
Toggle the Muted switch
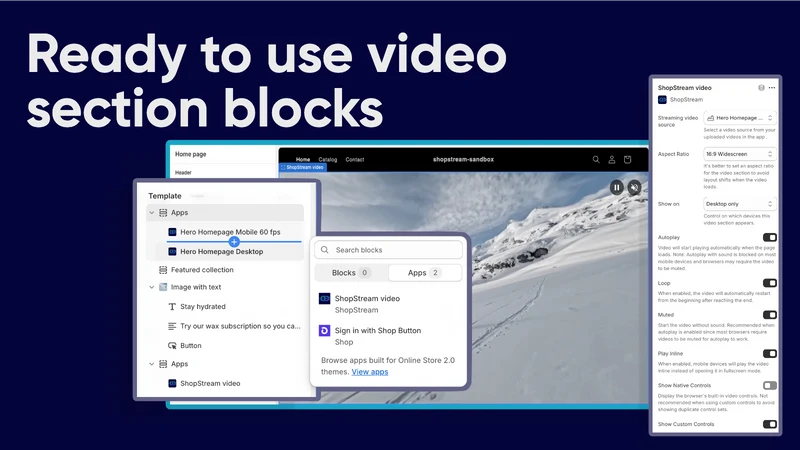[x=770, y=315]
